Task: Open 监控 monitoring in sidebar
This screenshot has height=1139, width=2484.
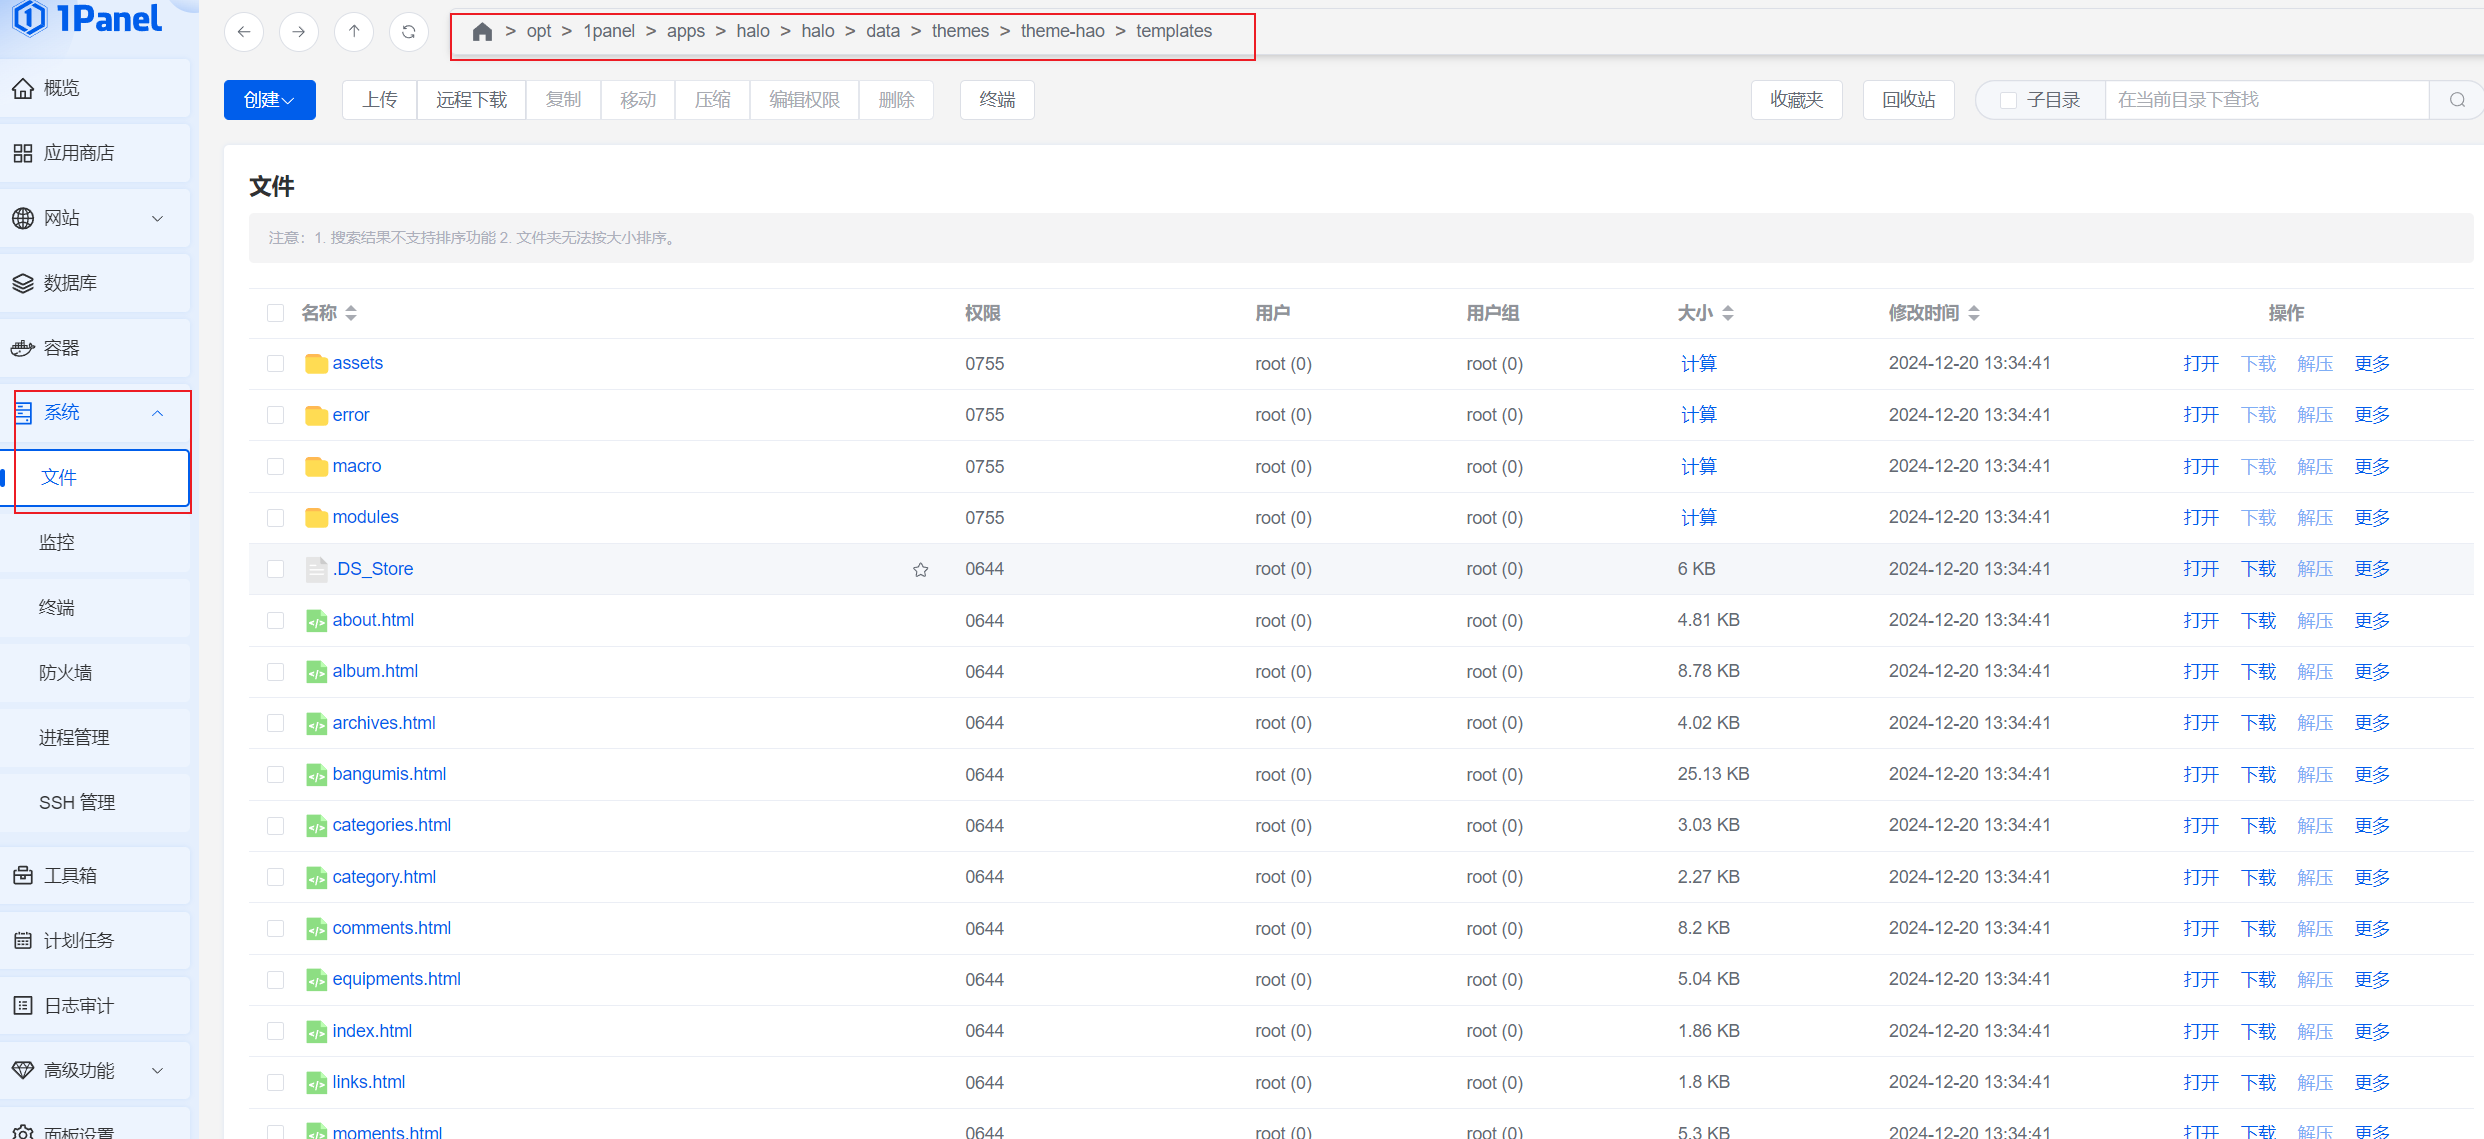Action: [57, 542]
